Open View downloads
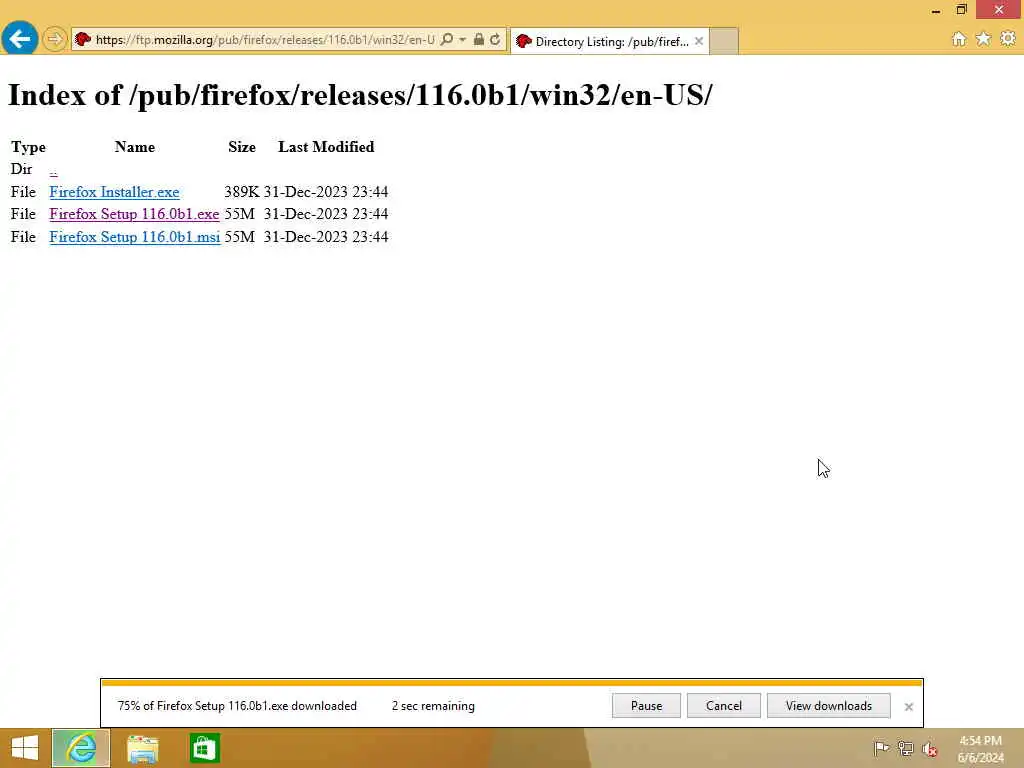Image resolution: width=1024 pixels, height=768 pixels. 829,706
